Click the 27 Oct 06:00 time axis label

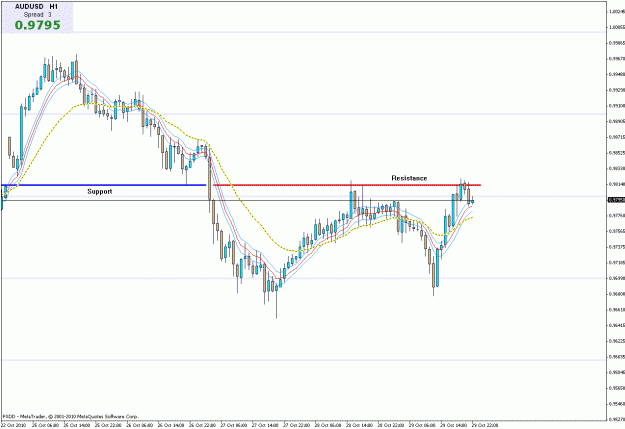tap(234, 425)
